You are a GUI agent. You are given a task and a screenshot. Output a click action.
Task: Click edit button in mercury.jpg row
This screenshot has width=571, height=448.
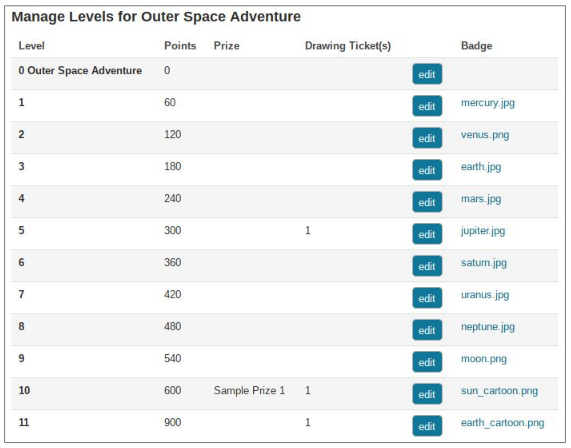pyautogui.click(x=427, y=106)
